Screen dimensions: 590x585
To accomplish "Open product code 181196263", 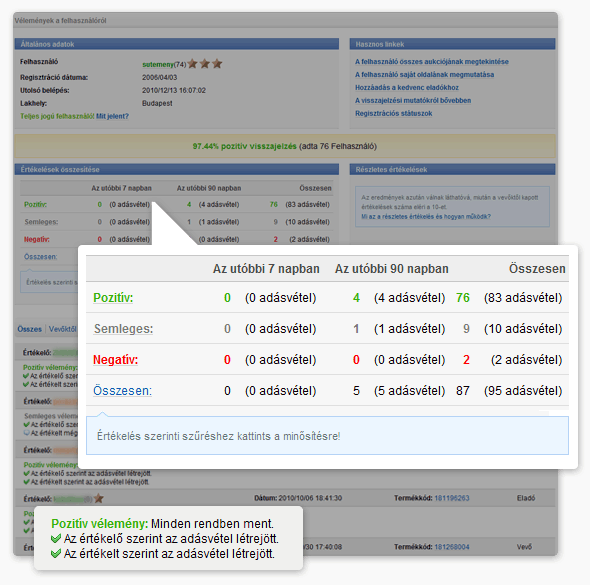I will click(452, 498).
